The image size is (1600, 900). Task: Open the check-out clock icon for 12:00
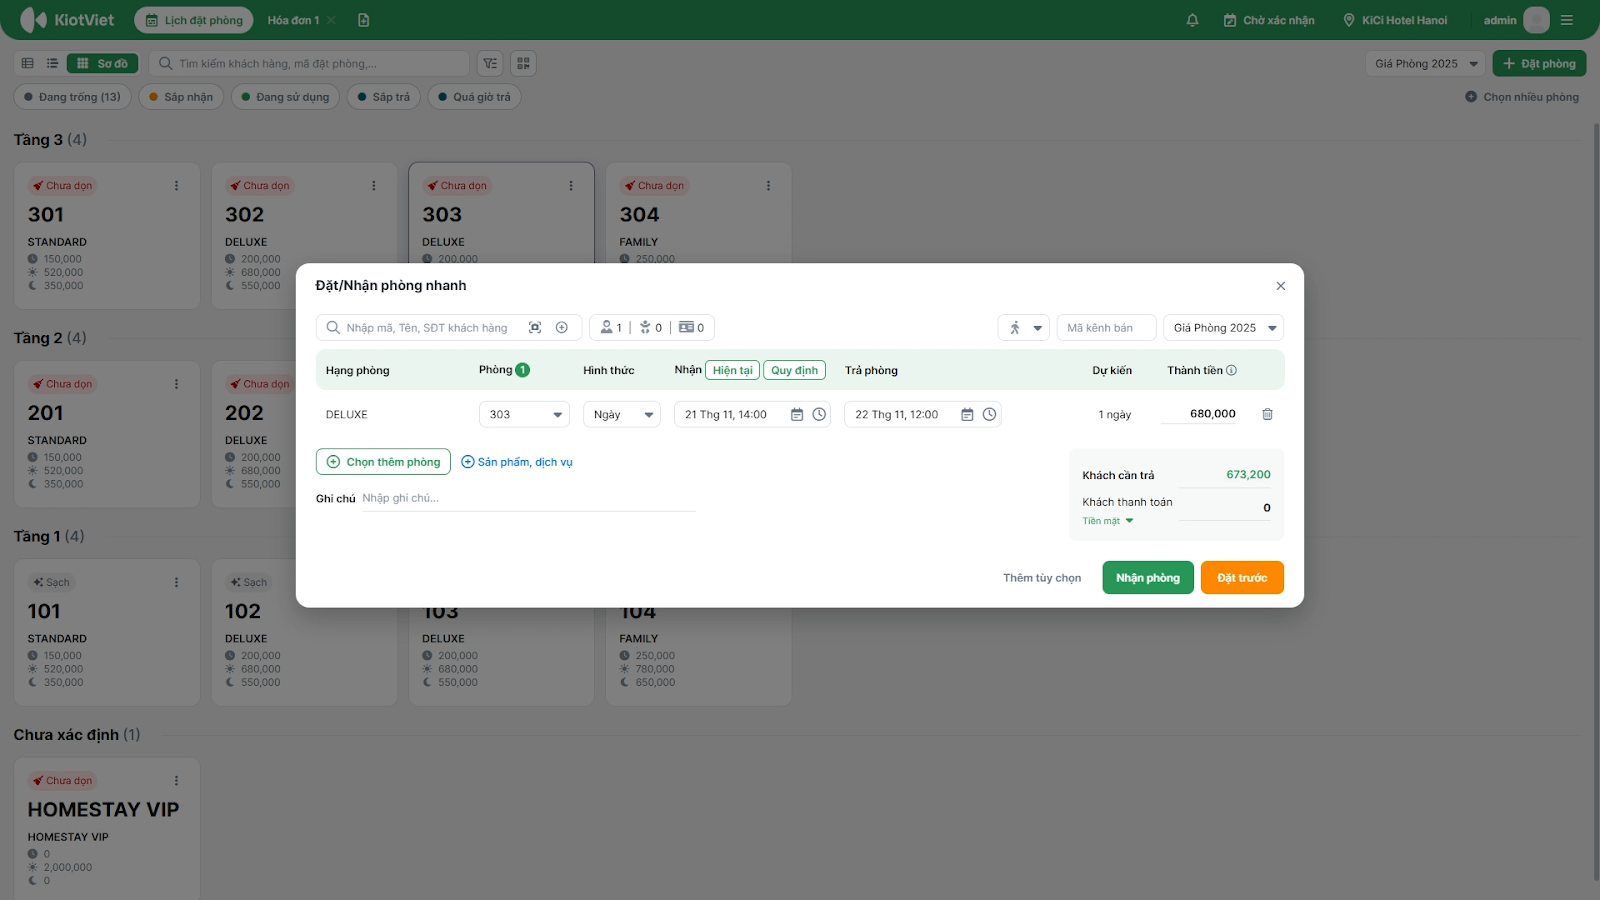(989, 415)
